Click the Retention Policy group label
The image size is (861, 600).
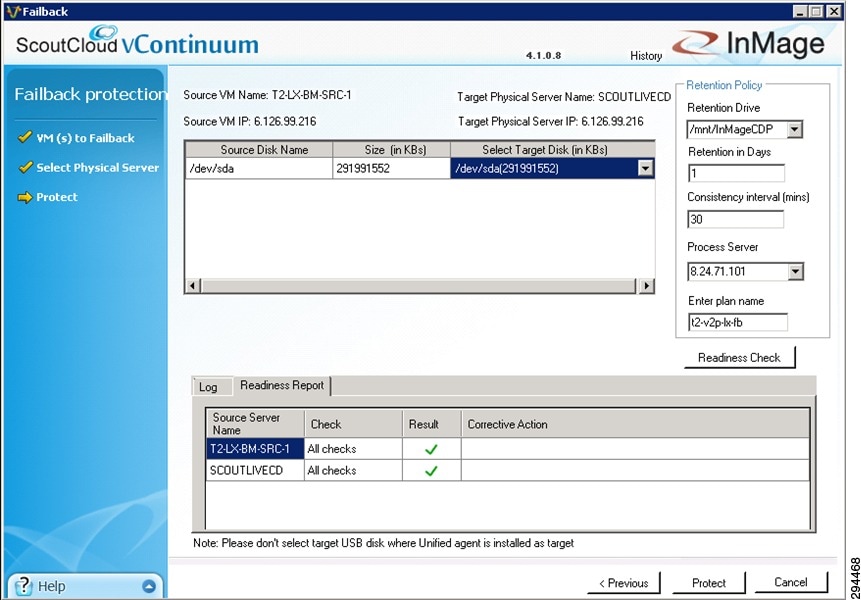click(724, 85)
